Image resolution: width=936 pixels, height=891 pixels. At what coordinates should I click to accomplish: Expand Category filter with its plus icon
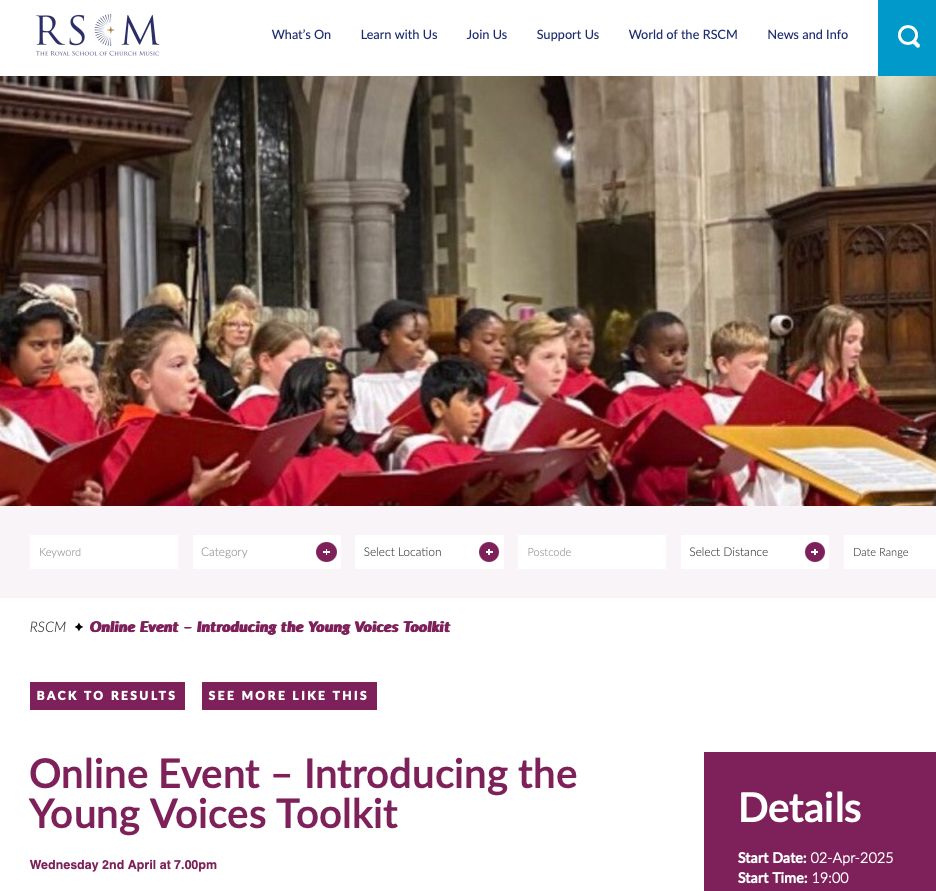(326, 552)
